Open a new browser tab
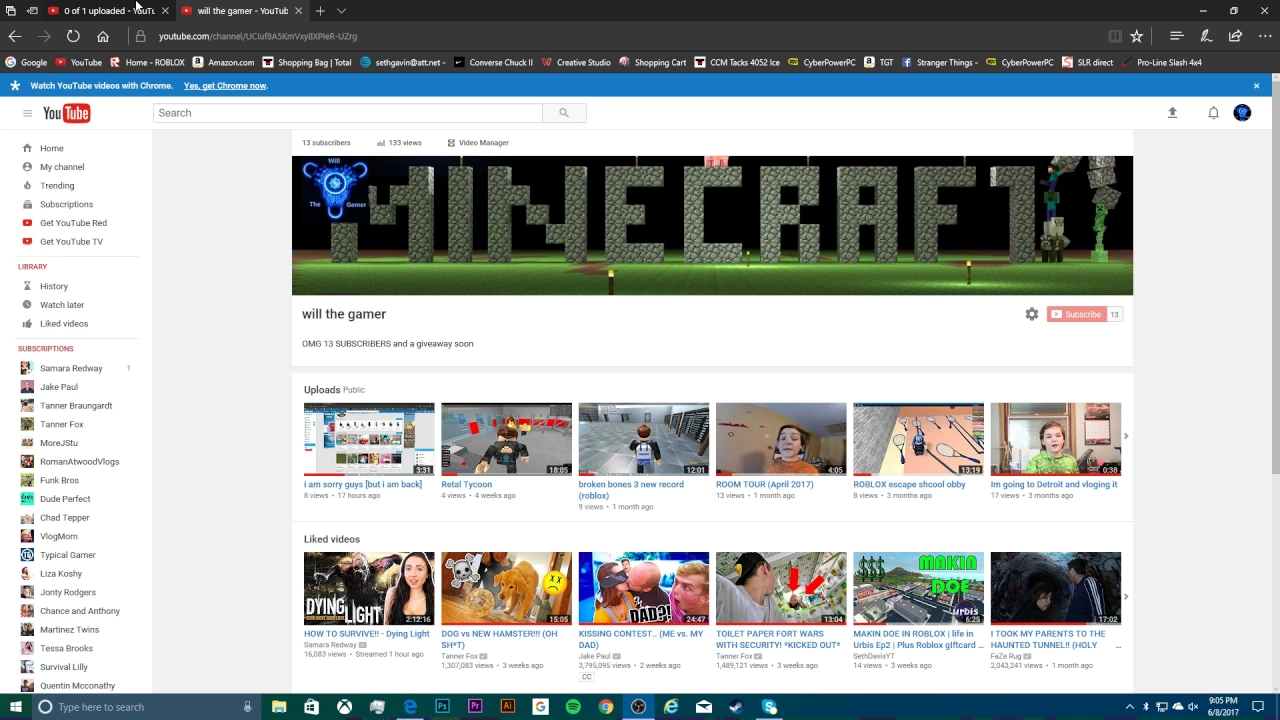 coord(320,11)
